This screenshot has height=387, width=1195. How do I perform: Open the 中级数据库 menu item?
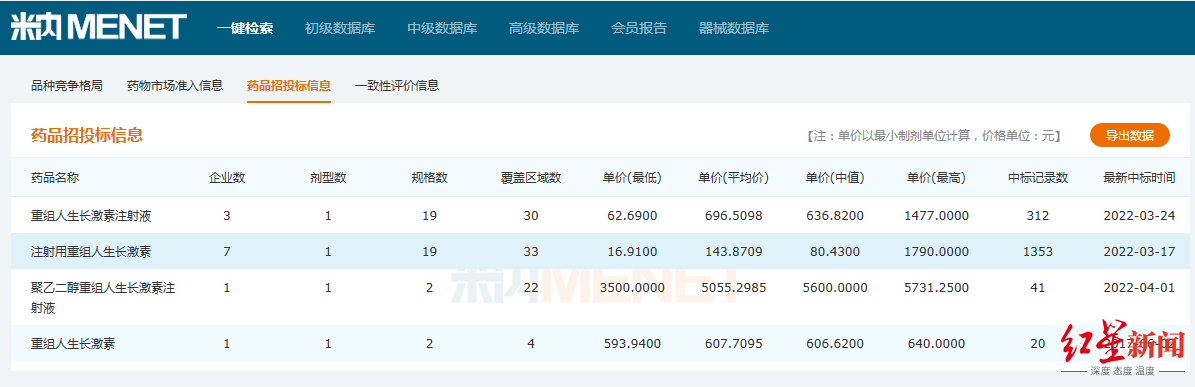(442, 29)
